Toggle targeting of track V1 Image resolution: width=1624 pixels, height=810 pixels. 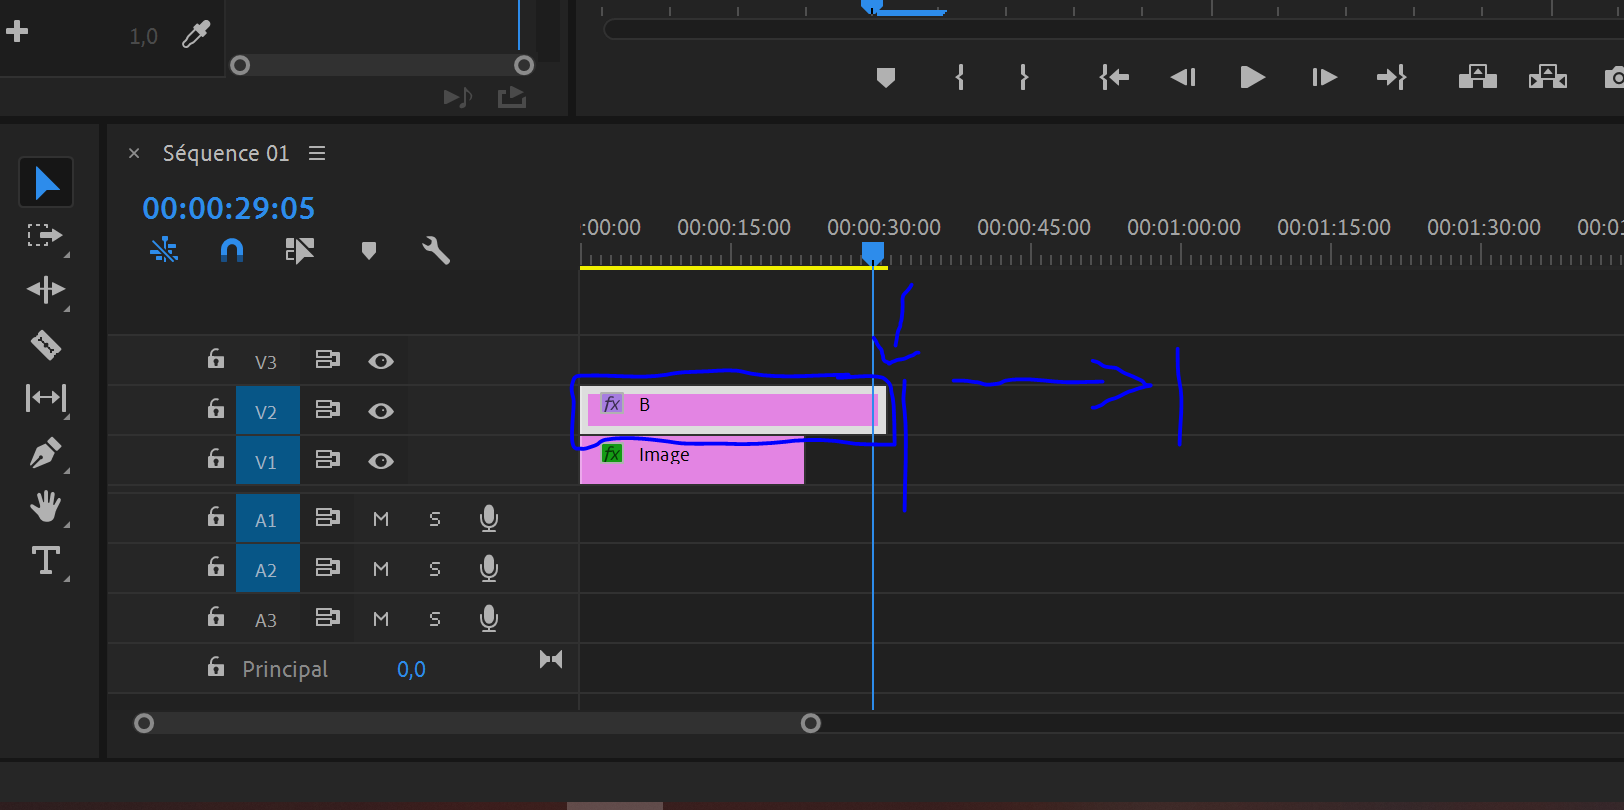(266, 462)
